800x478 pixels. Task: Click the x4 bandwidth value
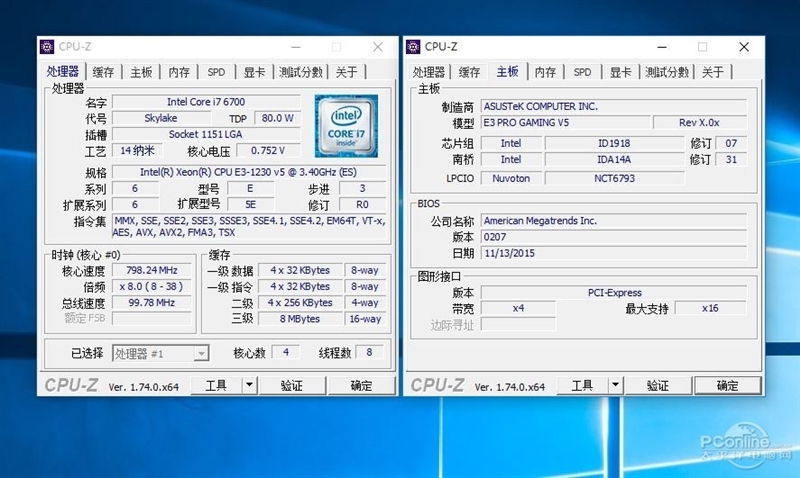(x=518, y=308)
